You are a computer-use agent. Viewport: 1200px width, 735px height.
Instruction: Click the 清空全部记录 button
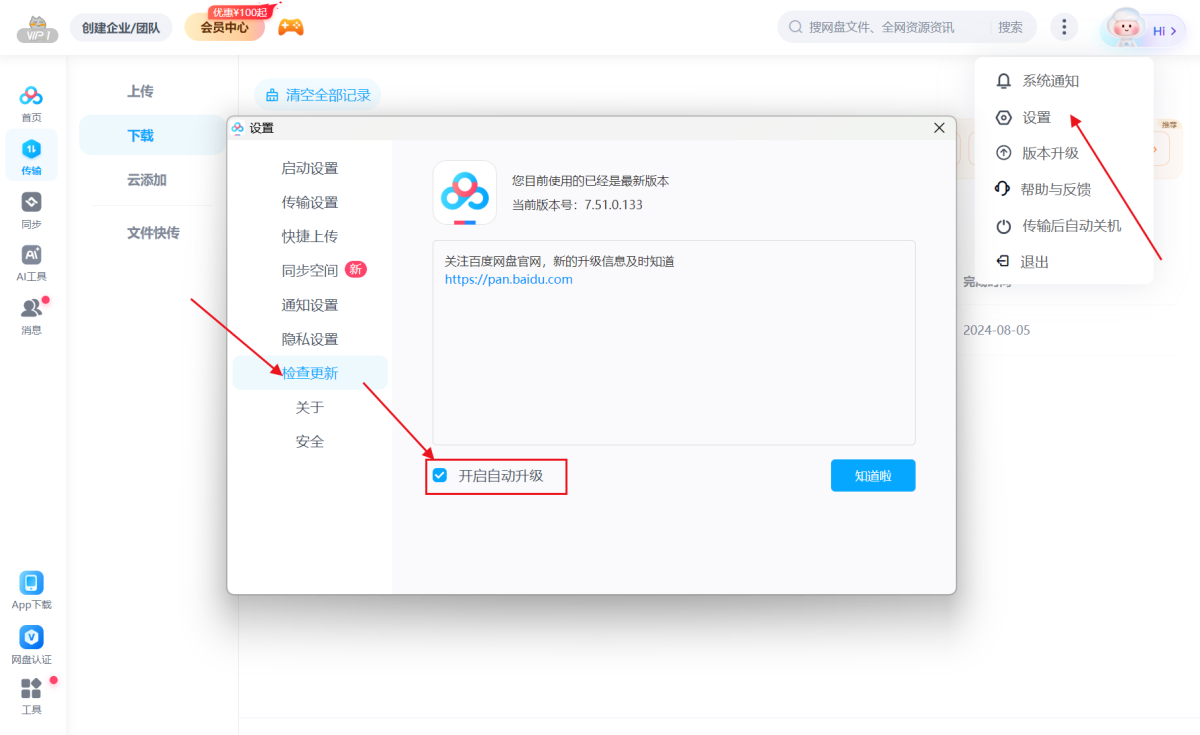pos(317,96)
